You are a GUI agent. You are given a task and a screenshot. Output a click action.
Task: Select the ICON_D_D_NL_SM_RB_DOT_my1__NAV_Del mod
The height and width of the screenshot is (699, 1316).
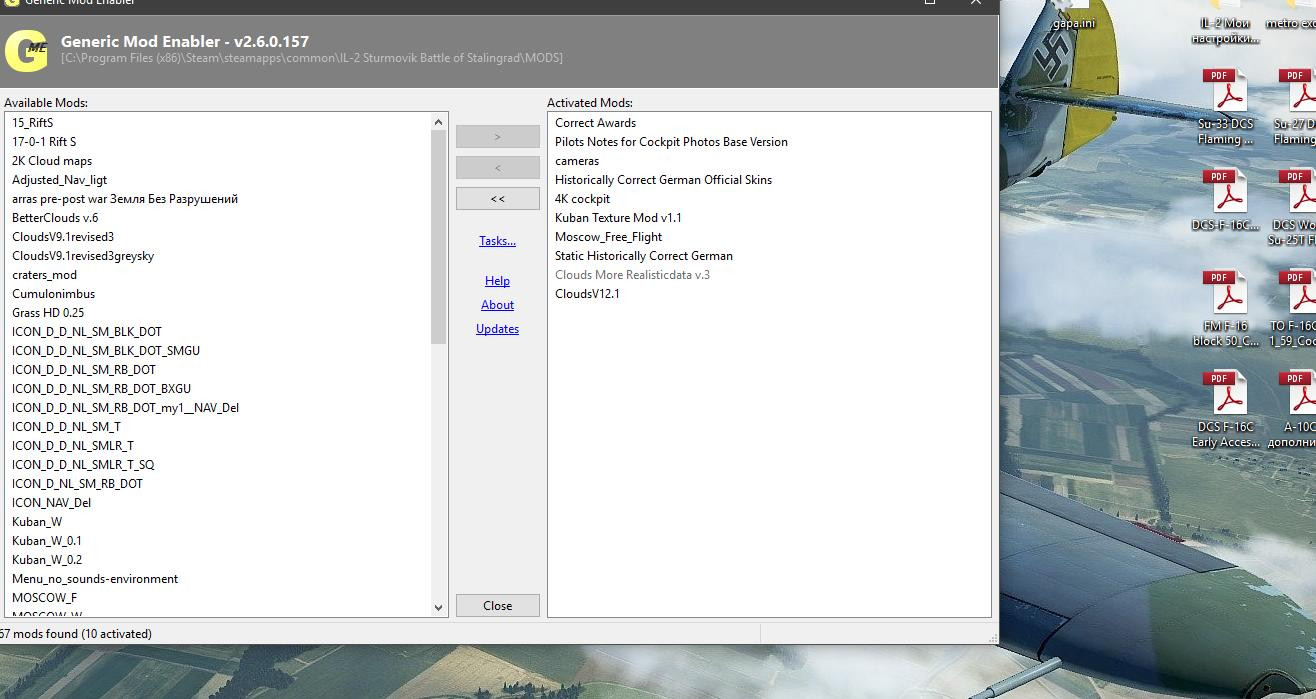pyautogui.click(x=125, y=408)
